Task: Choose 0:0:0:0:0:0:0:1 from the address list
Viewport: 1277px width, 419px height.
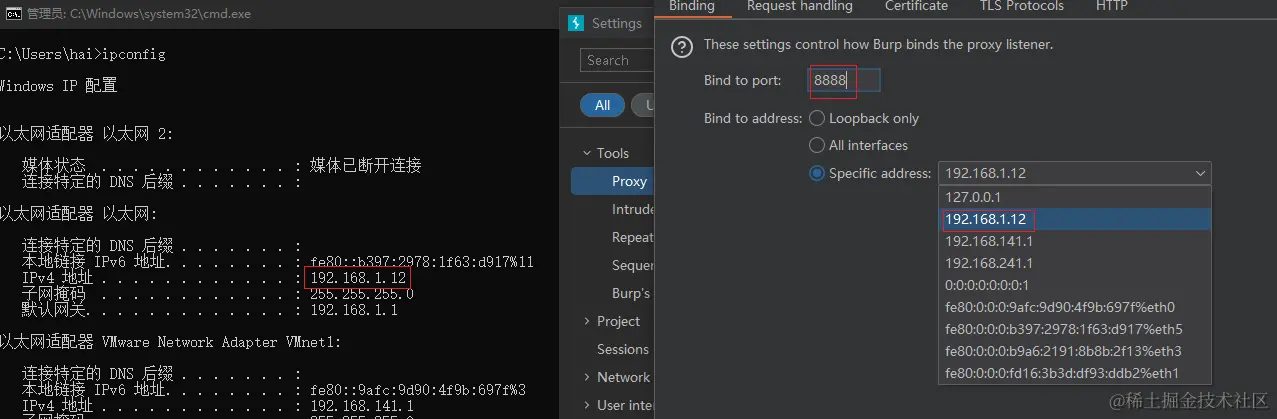Action: click(1075, 285)
